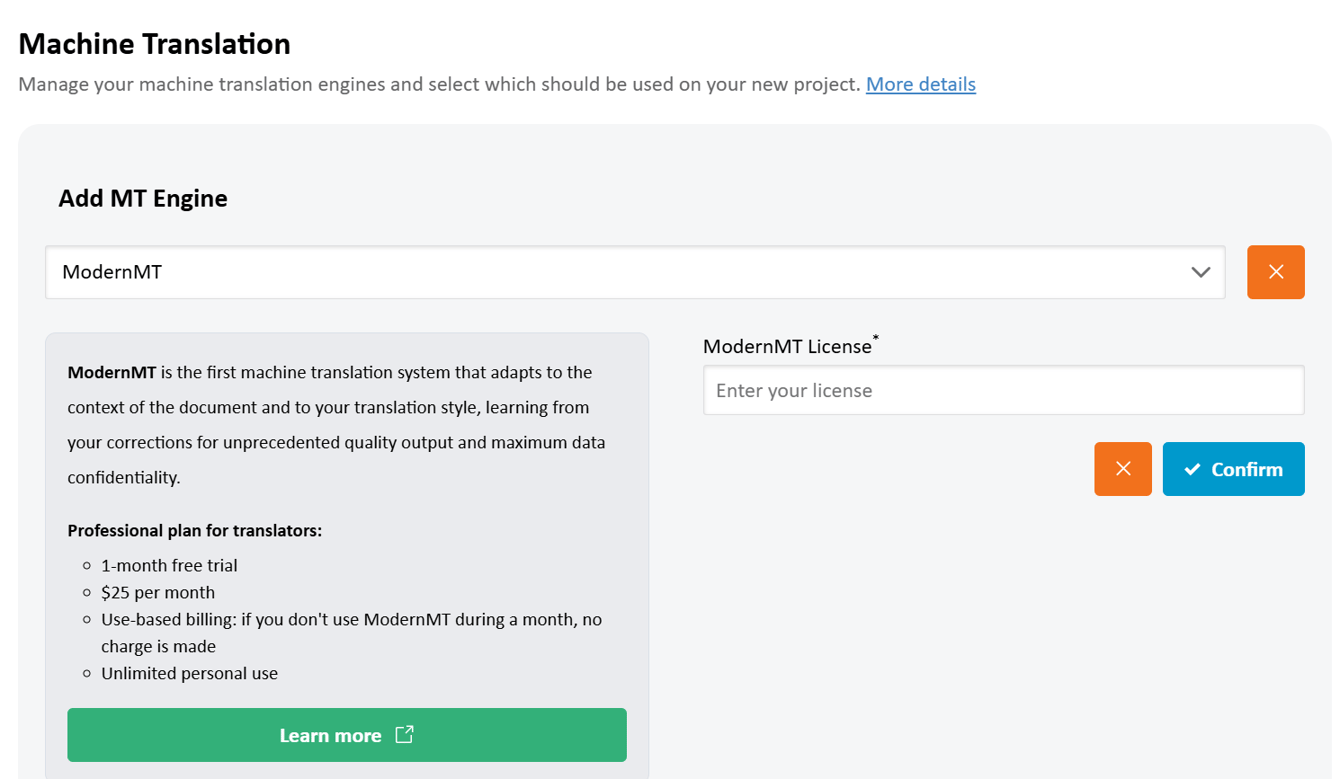1340x779 pixels.
Task: Click orange X icon next to Confirm
Action: point(1122,469)
